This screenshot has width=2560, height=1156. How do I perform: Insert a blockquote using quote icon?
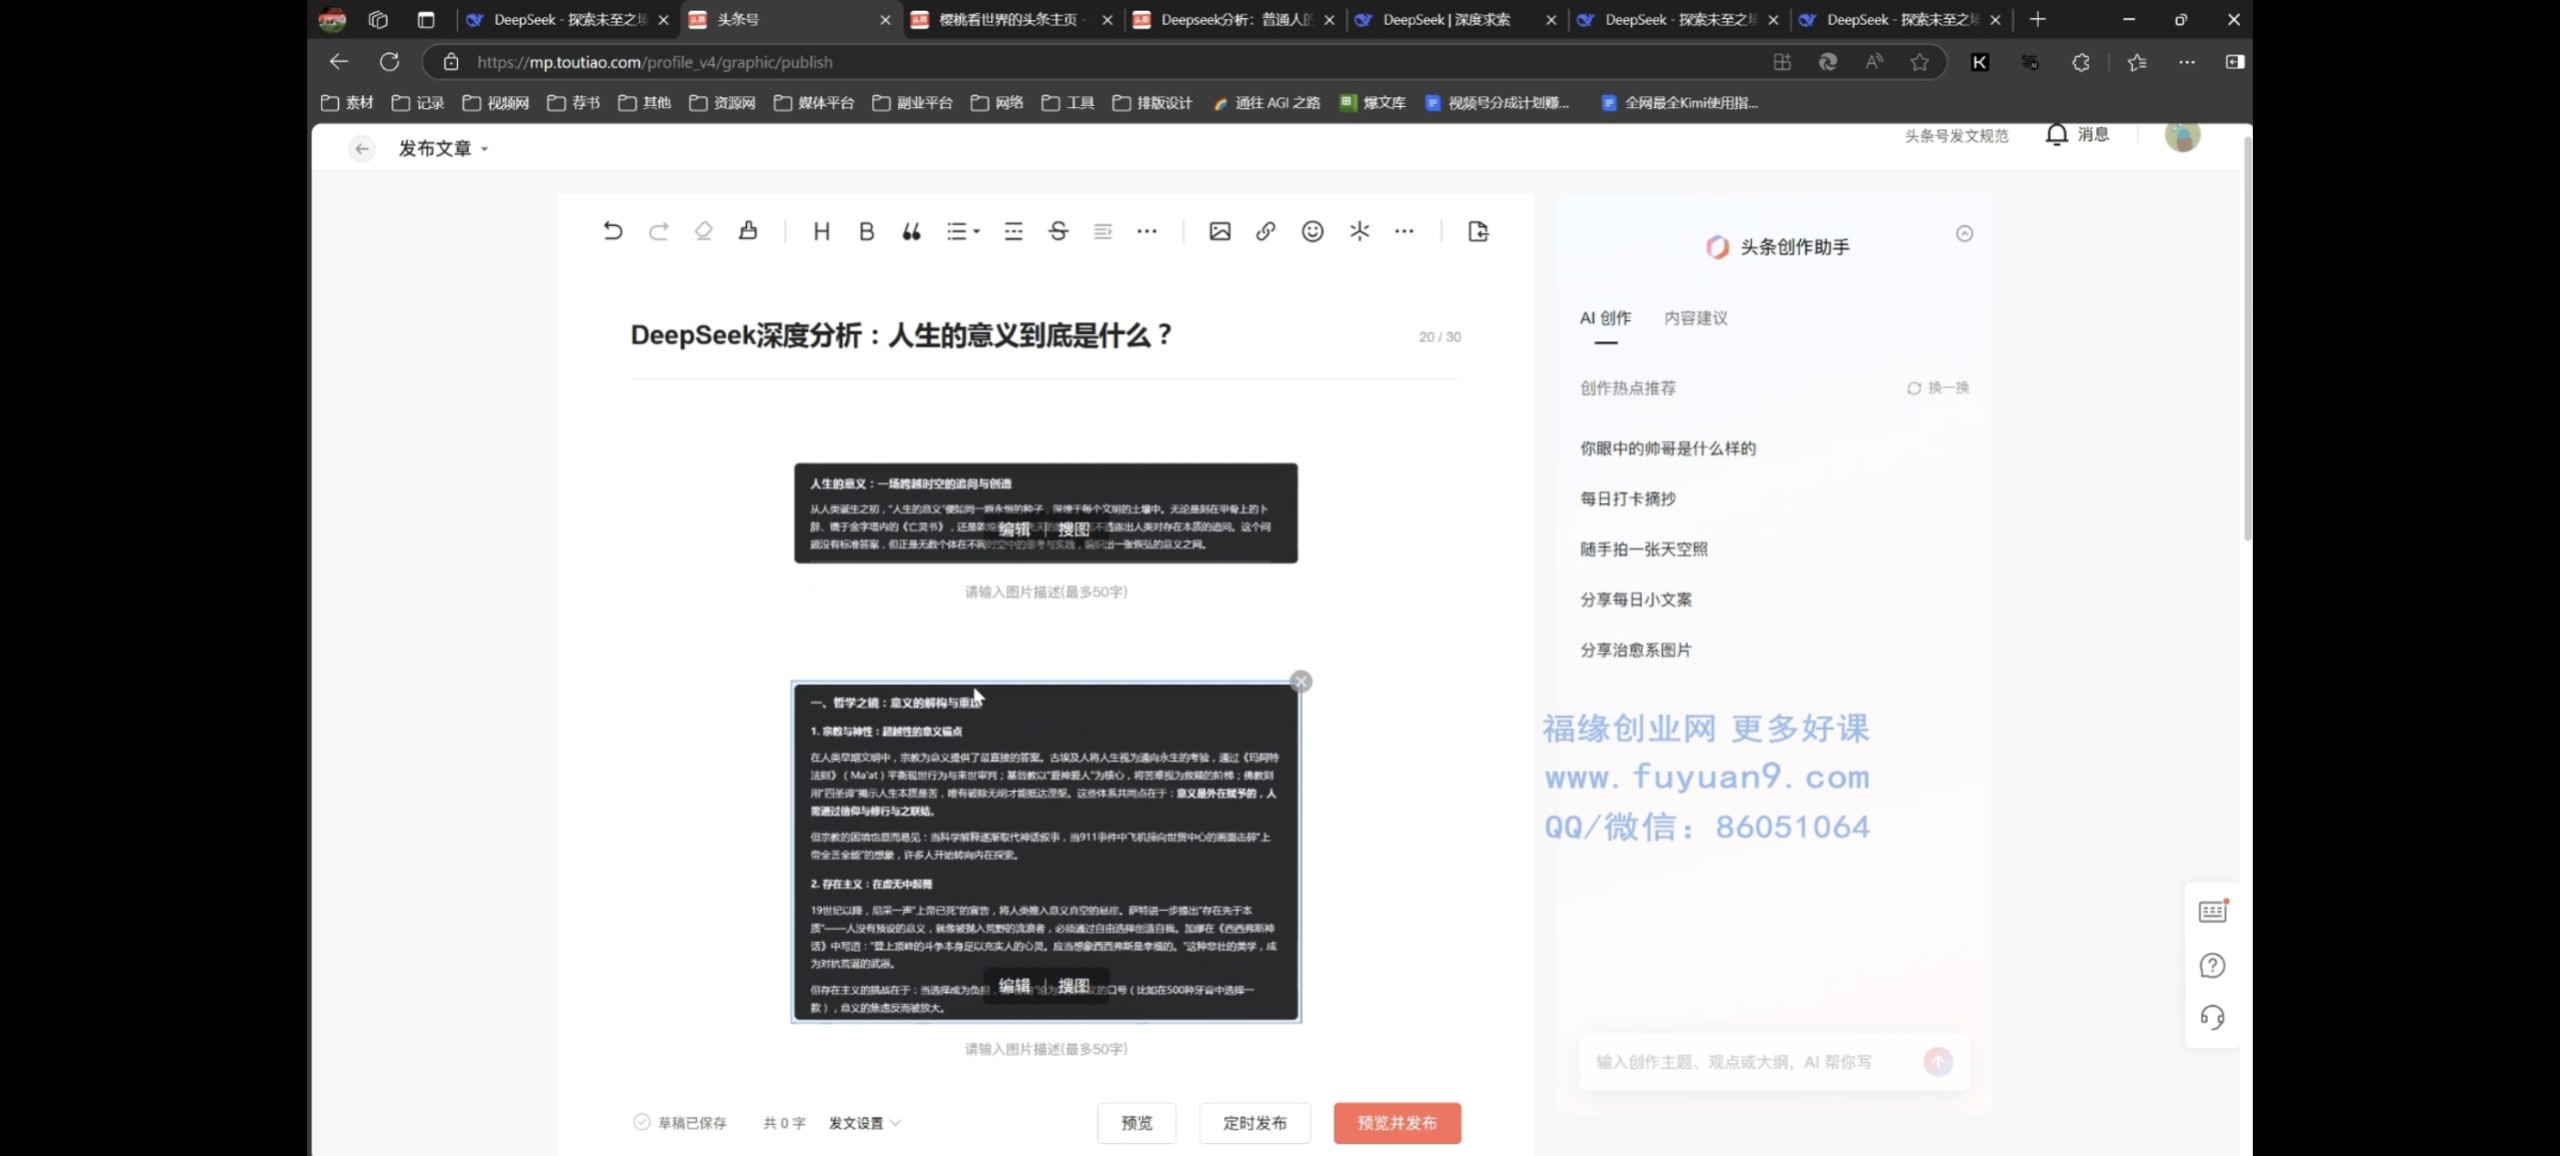point(911,232)
